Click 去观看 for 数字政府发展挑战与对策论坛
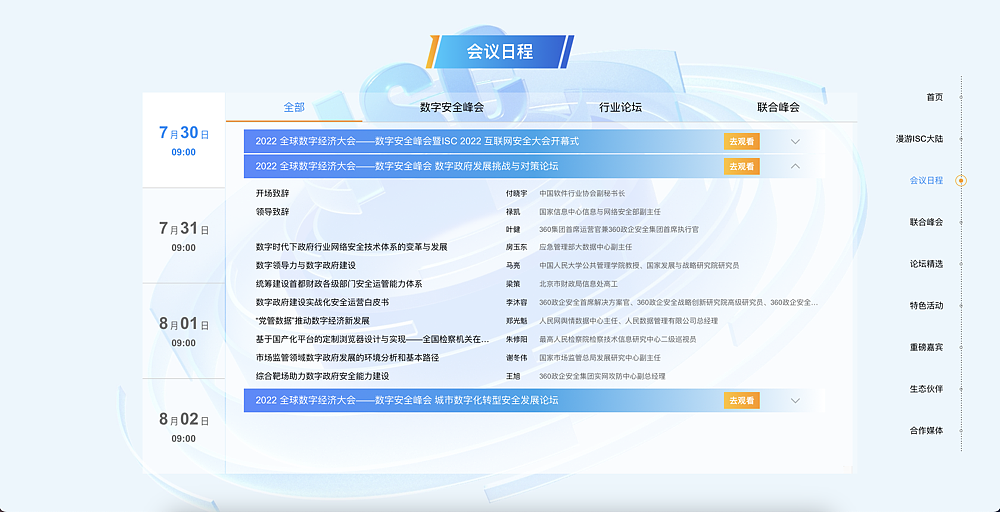1000x512 pixels. pyautogui.click(x=741, y=166)
